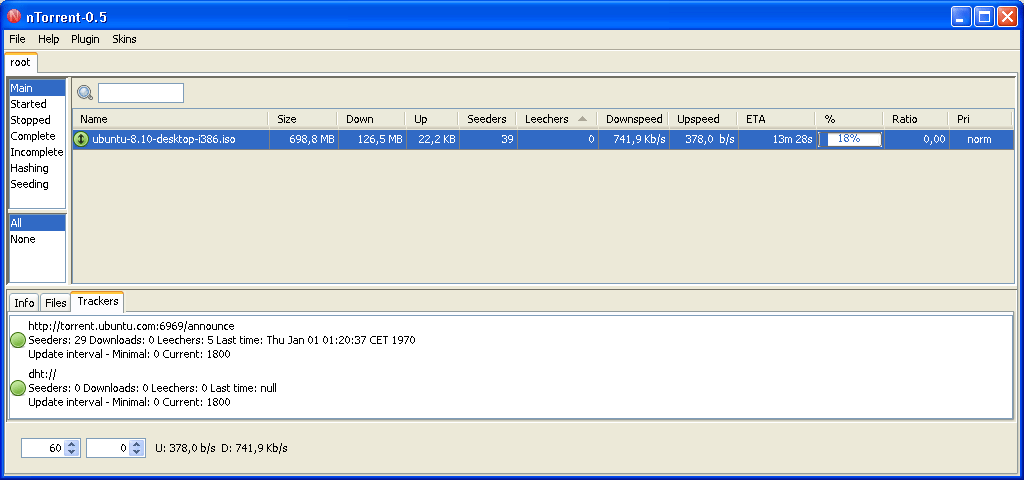Viewport: 1024px width, 480px height.
Task: Click green status circle of dht:// tracker
Action: click(18, 389)
